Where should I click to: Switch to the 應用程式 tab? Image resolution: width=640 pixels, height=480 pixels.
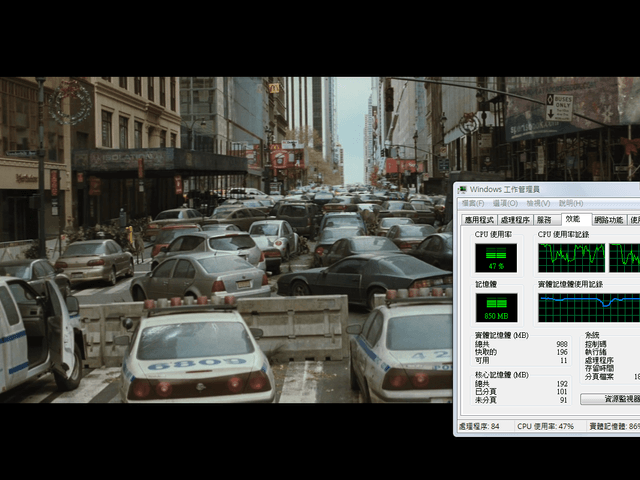coord(479,220)
